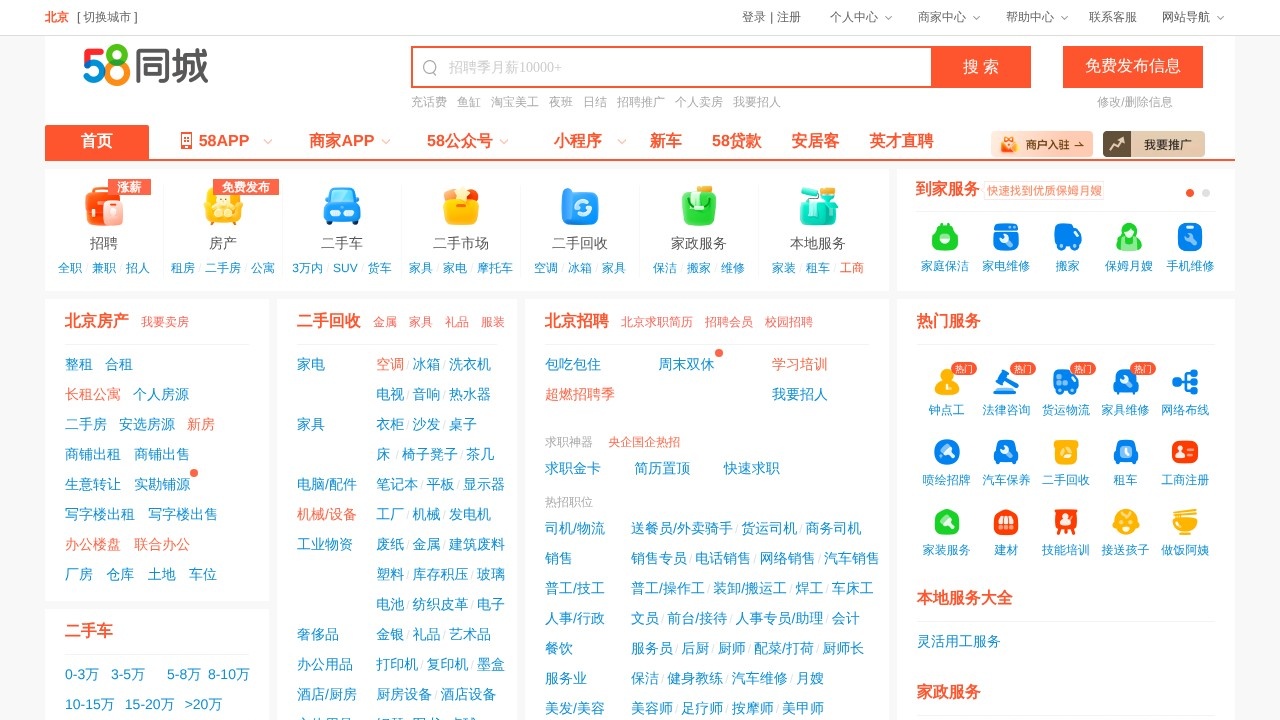Viewport: 1280px width, 720px height.
Task: Focus the search input field
Action: [680, 67]
